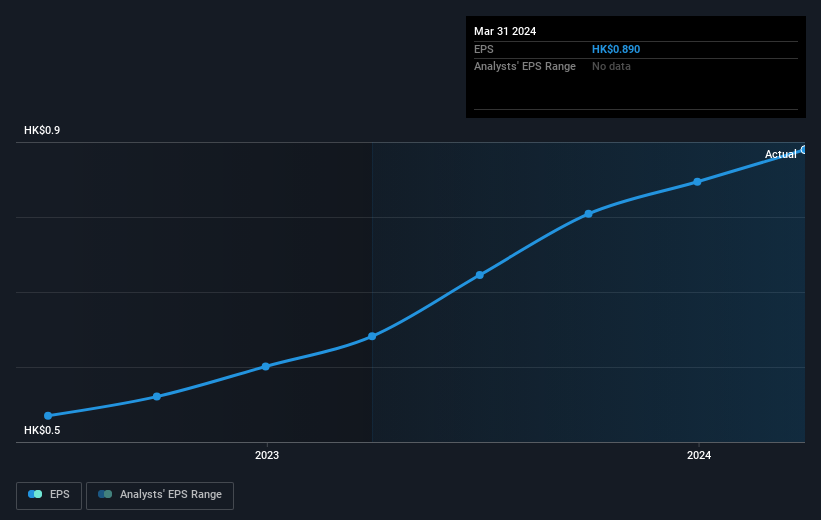This screenshot has width=821, height=520.
Task: Toggle the EPS legend button
Action: coord(49,495)
